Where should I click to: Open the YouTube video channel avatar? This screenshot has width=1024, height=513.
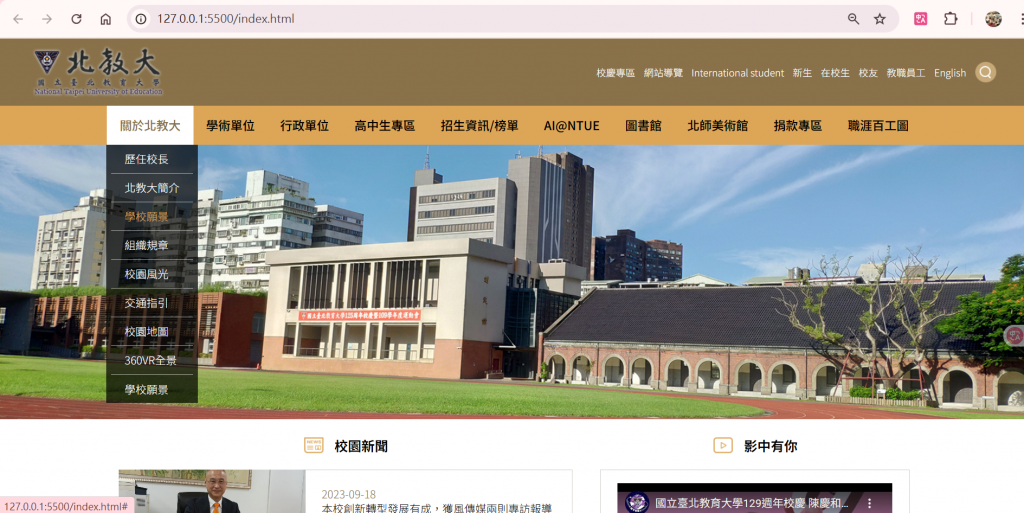(637, 503)
